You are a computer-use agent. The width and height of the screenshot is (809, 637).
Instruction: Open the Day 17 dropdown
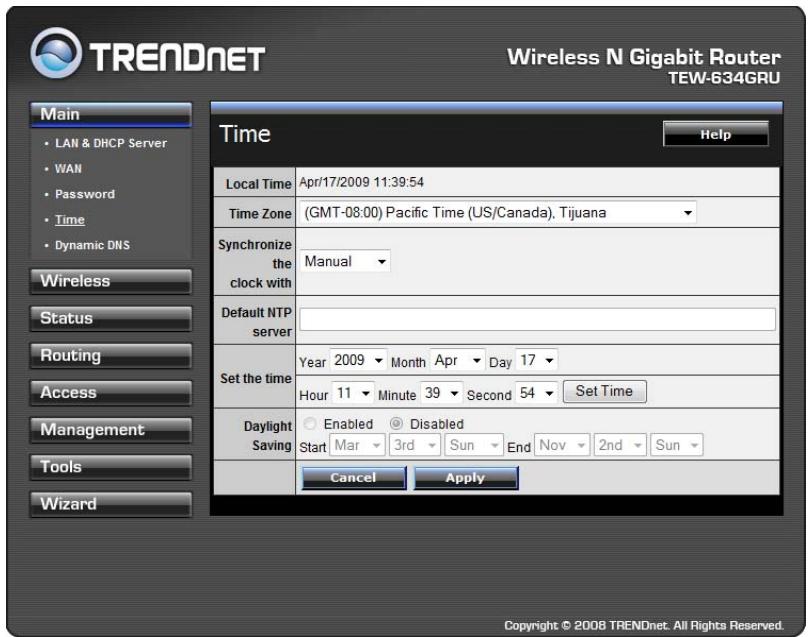536,360
